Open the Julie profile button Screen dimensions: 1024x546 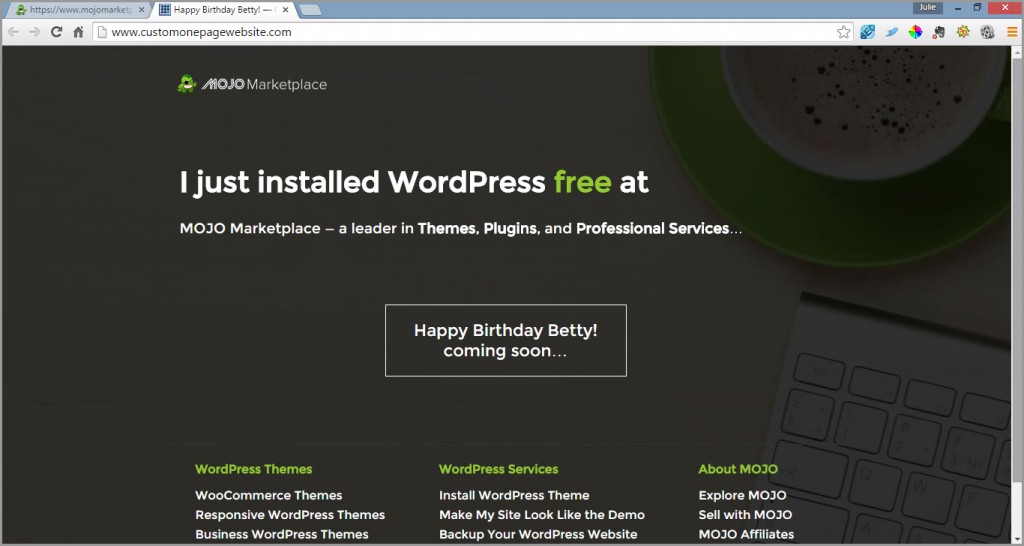coord(927,8)
